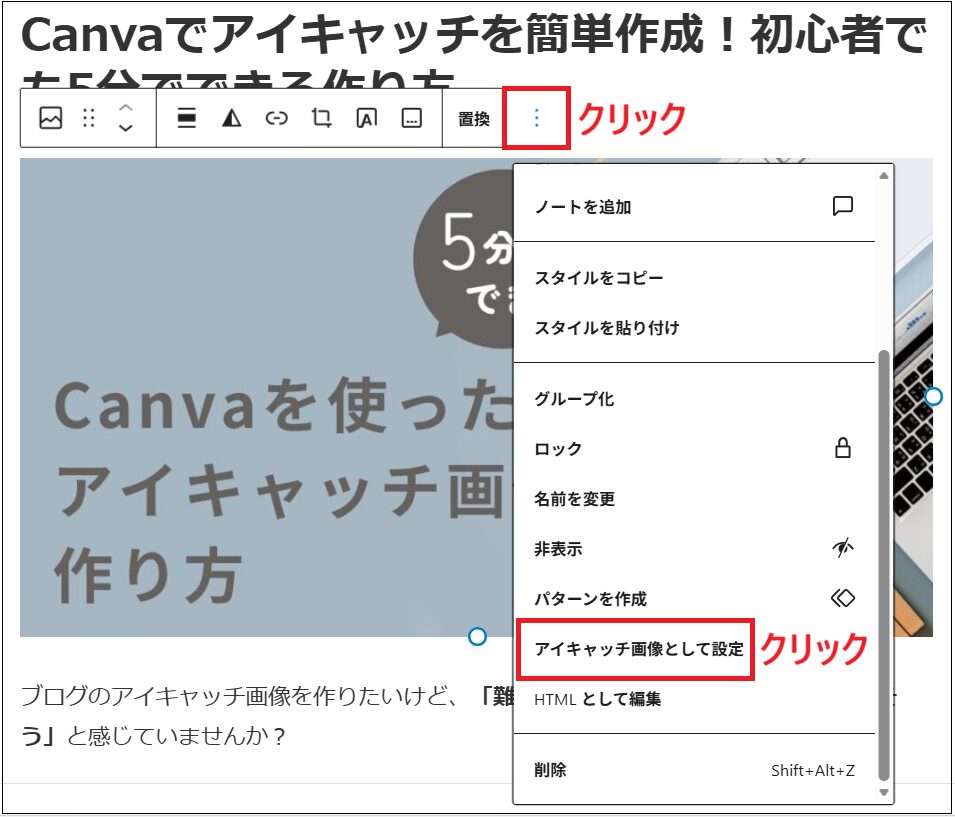Image resolution: width=955 pixels, height=817 pixels.
Task: Click the bottom image resize handle
Action: [x=478, y=637]
